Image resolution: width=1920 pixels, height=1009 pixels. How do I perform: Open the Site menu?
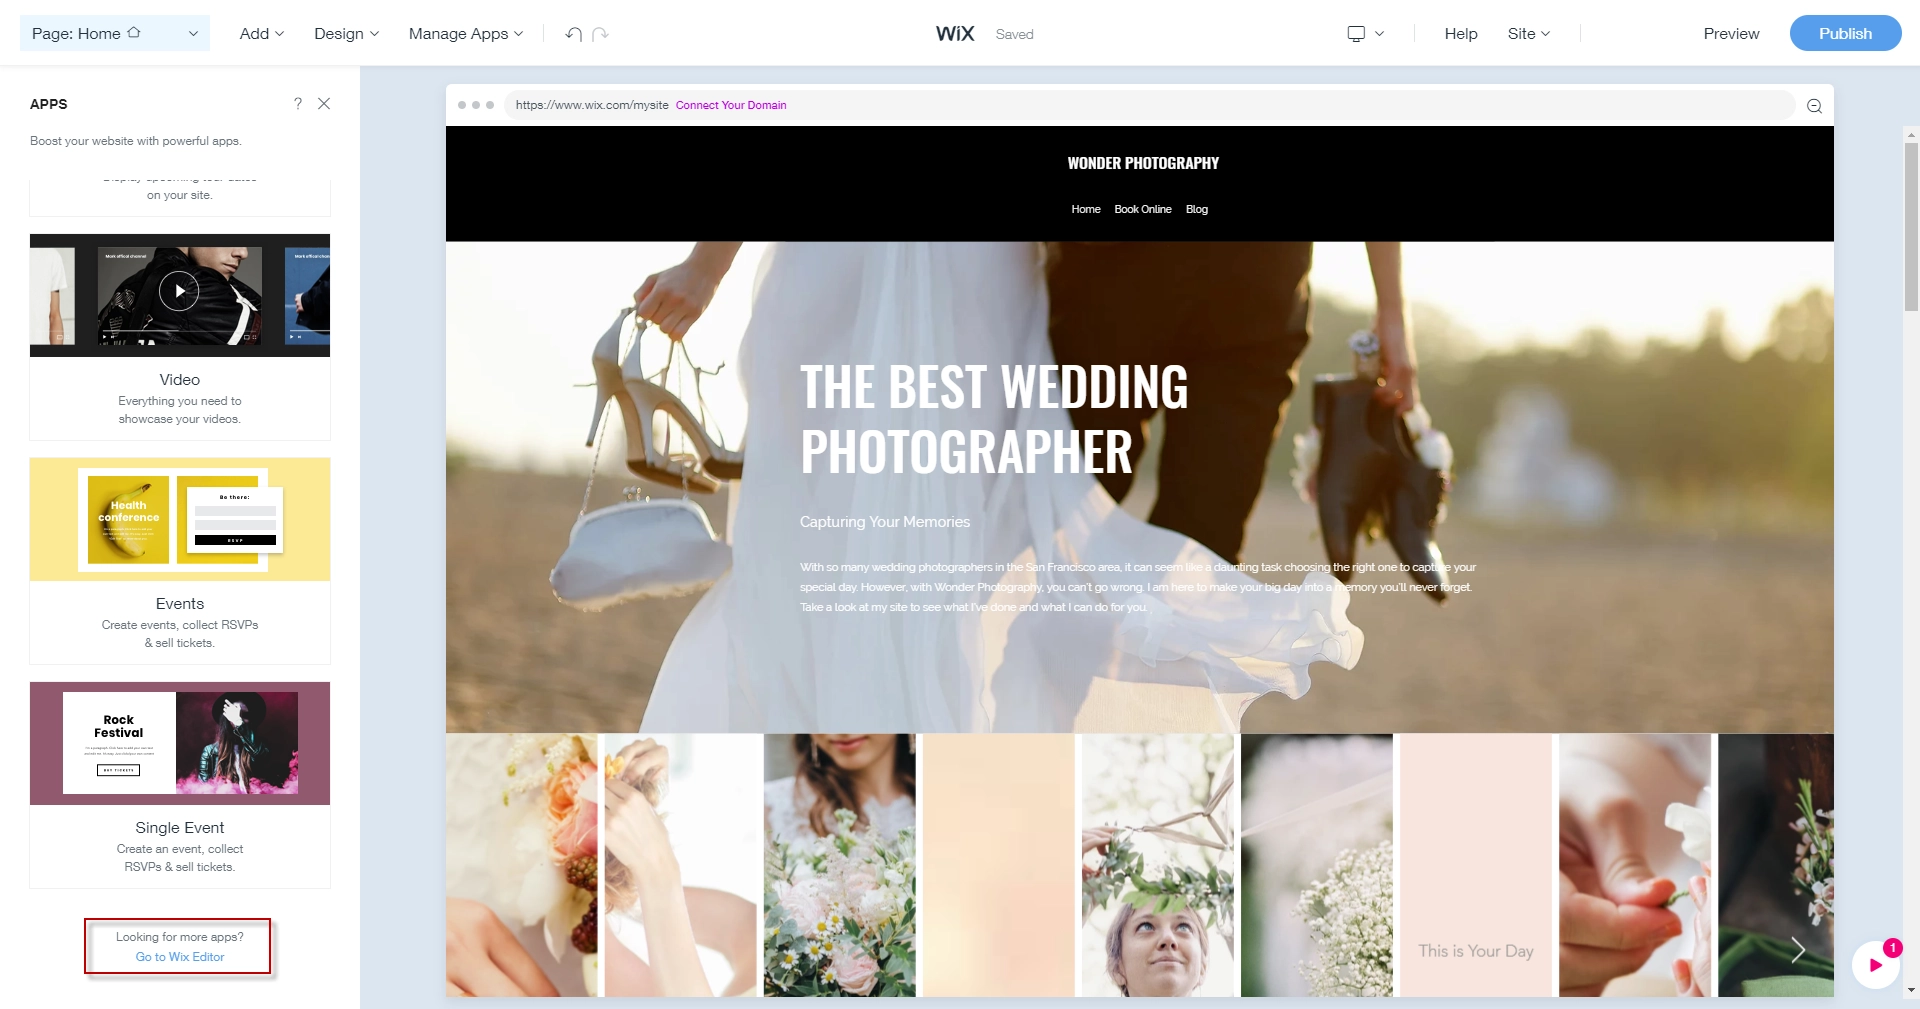coord(1528,34)
